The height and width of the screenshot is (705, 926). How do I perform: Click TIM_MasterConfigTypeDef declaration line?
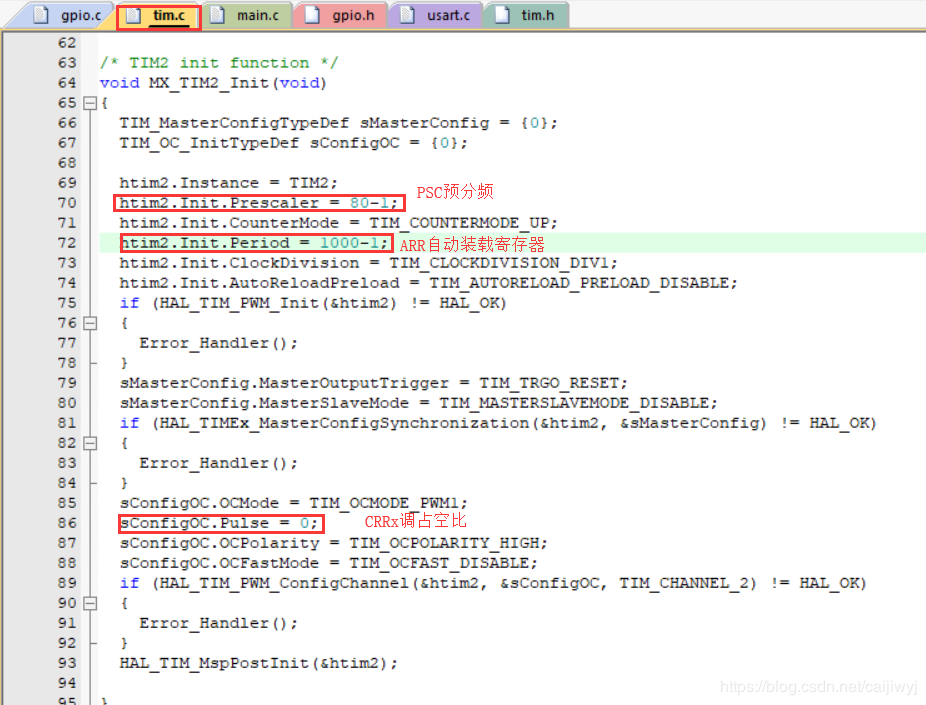point(338,123)
